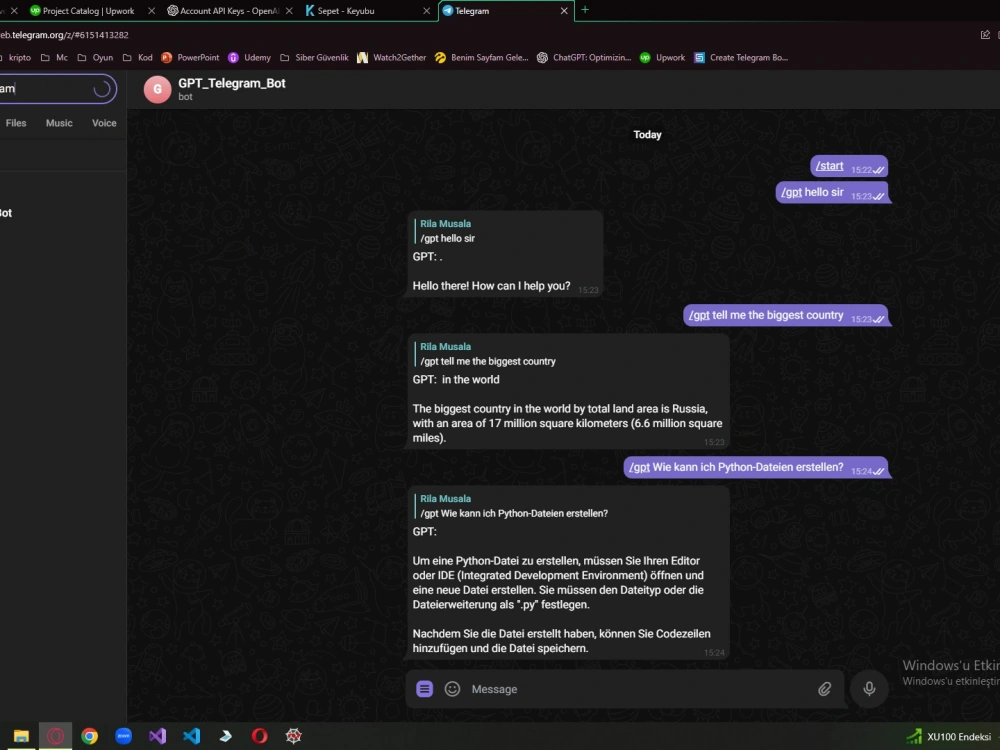Open the bot commands menu icon

tap(424, 689)
